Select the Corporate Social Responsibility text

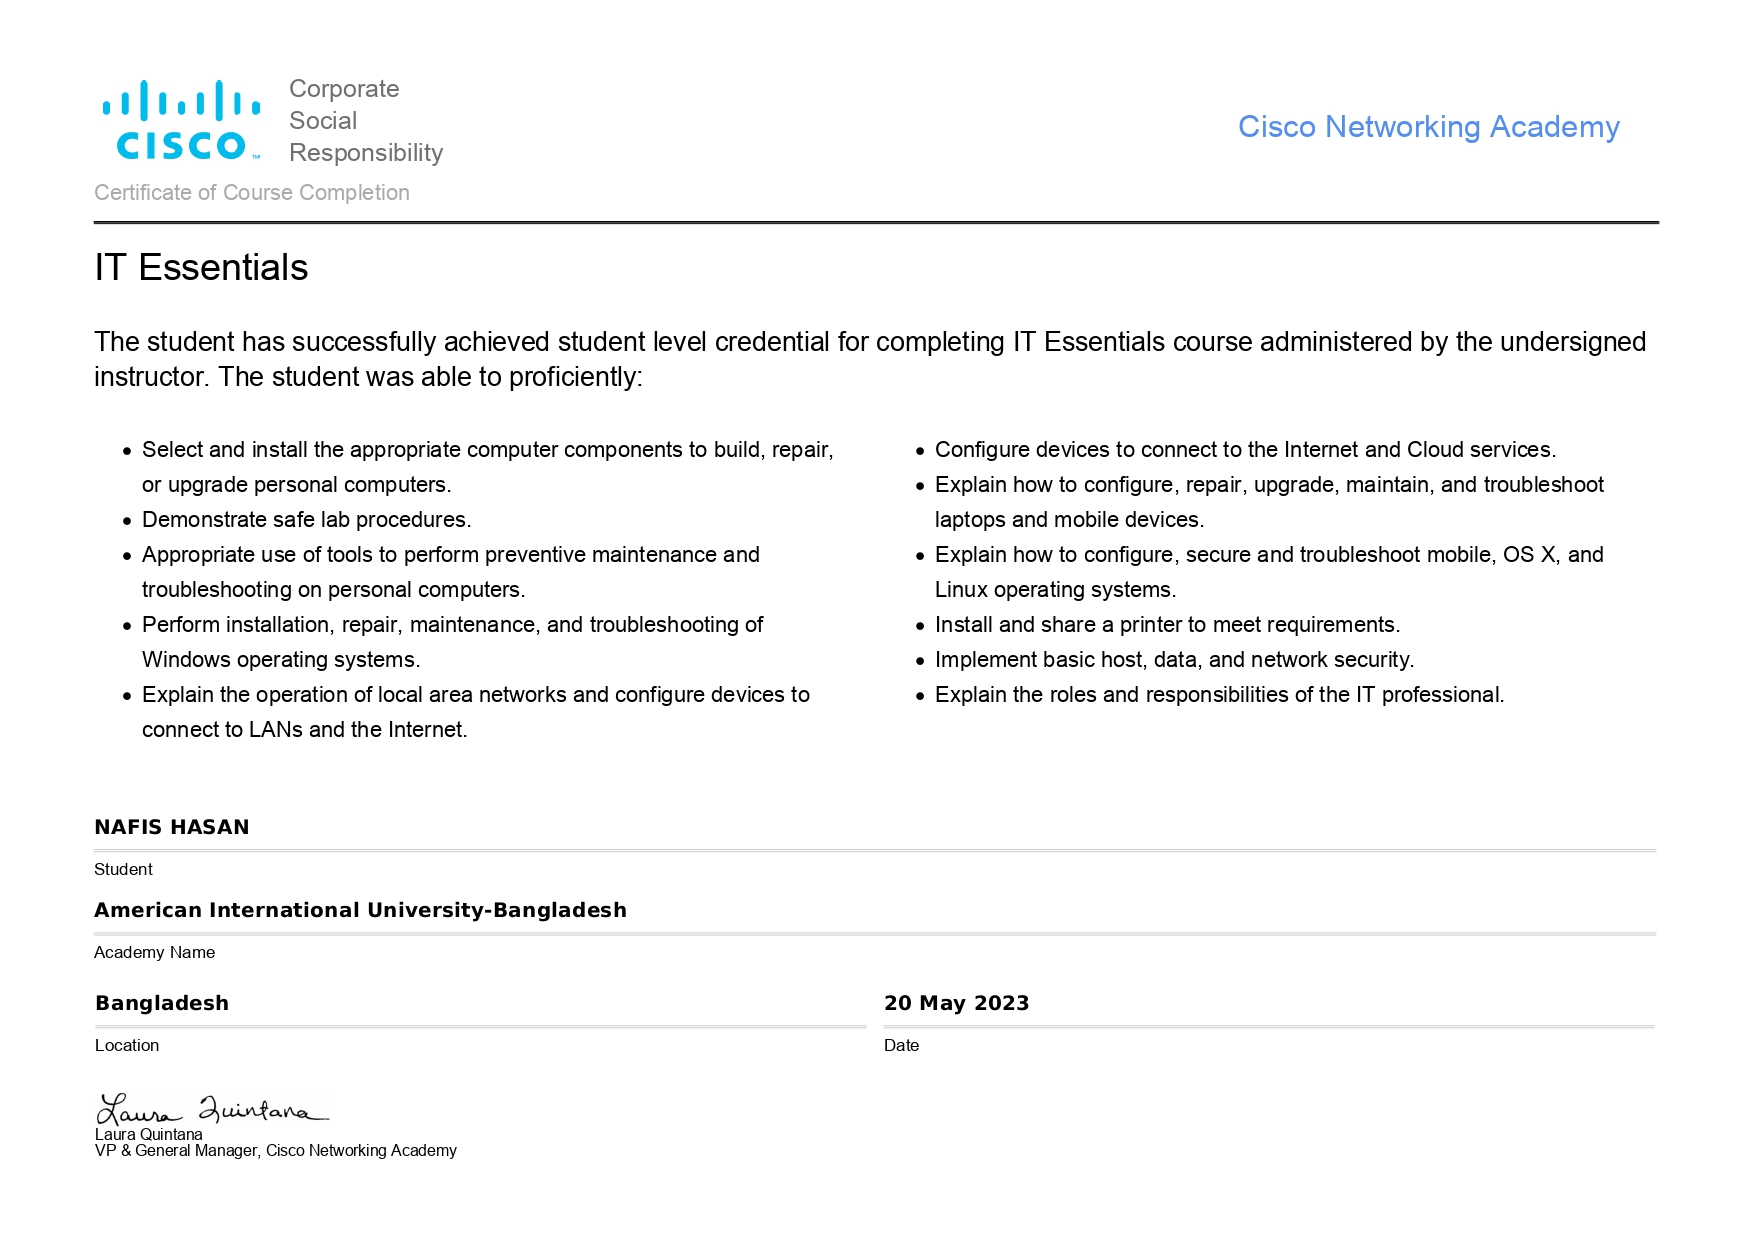(x=365, y=121)
